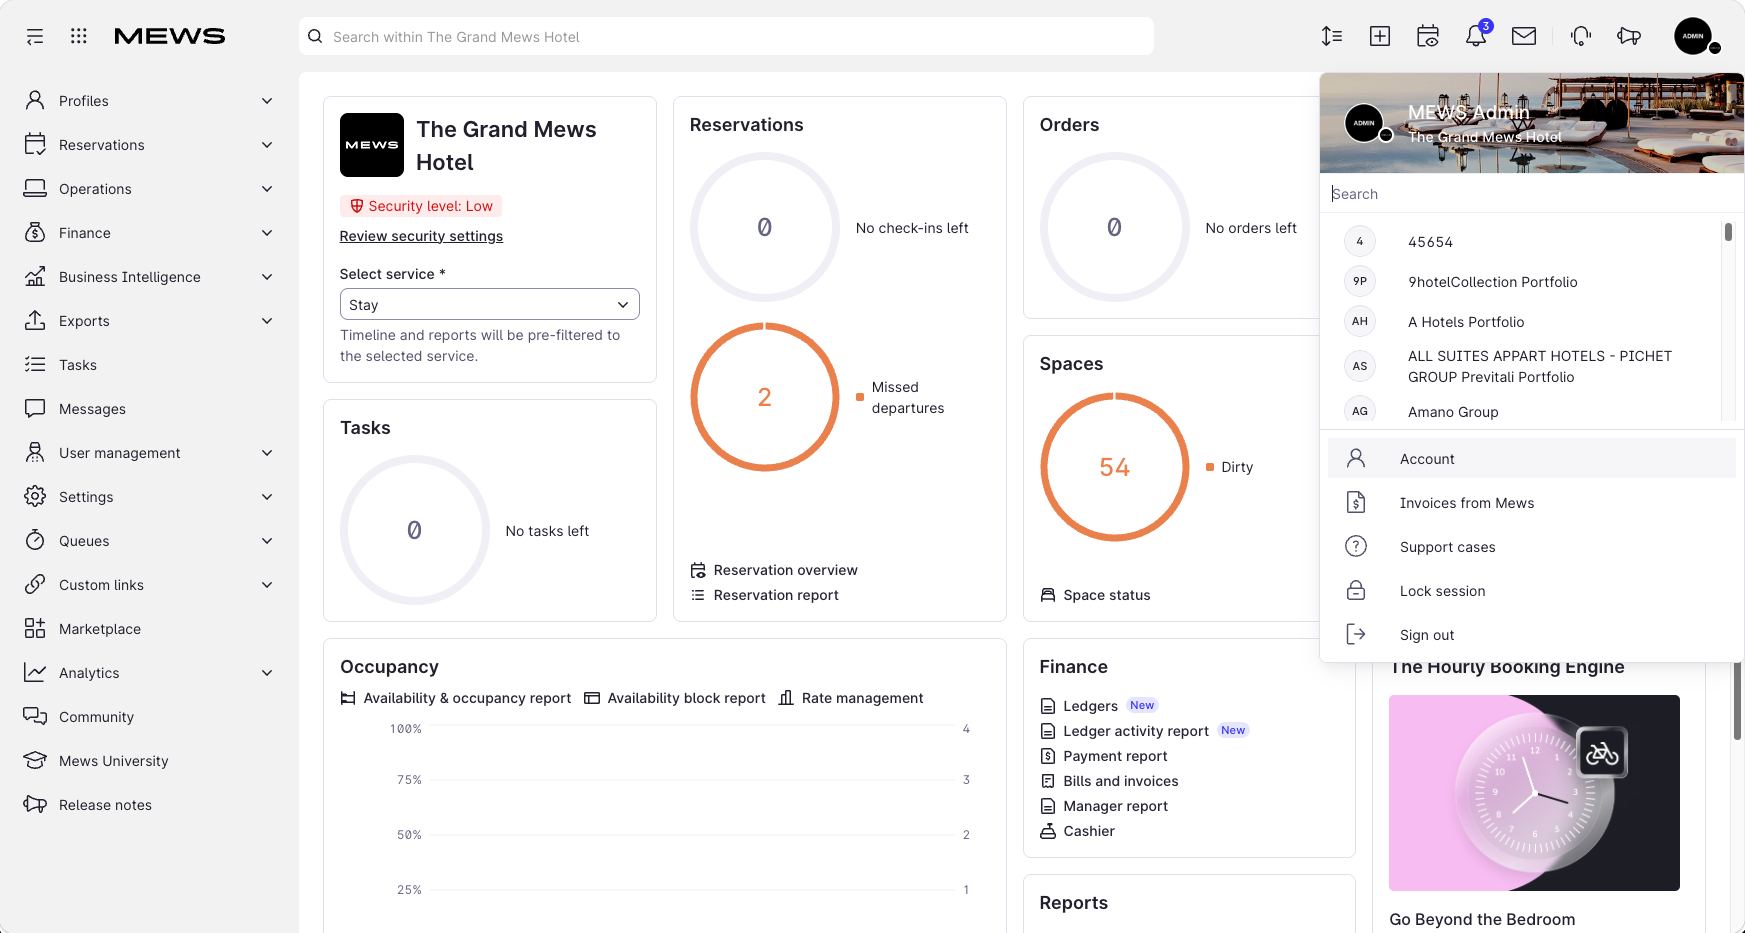Screen dimensions: 1745x933
Task: Expand the Exports menu chevron
Action: tap(267, 321)
